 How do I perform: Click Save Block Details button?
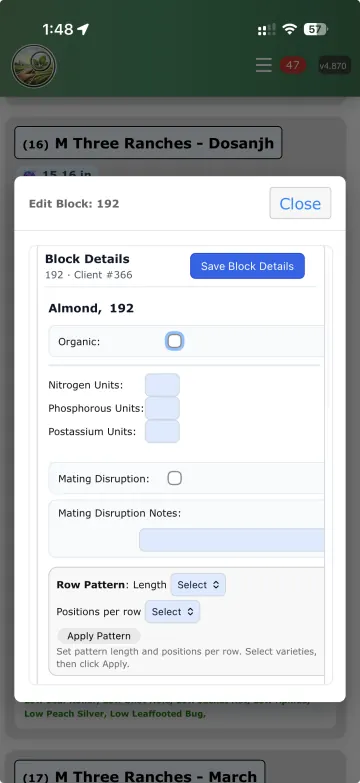point(247,266)
